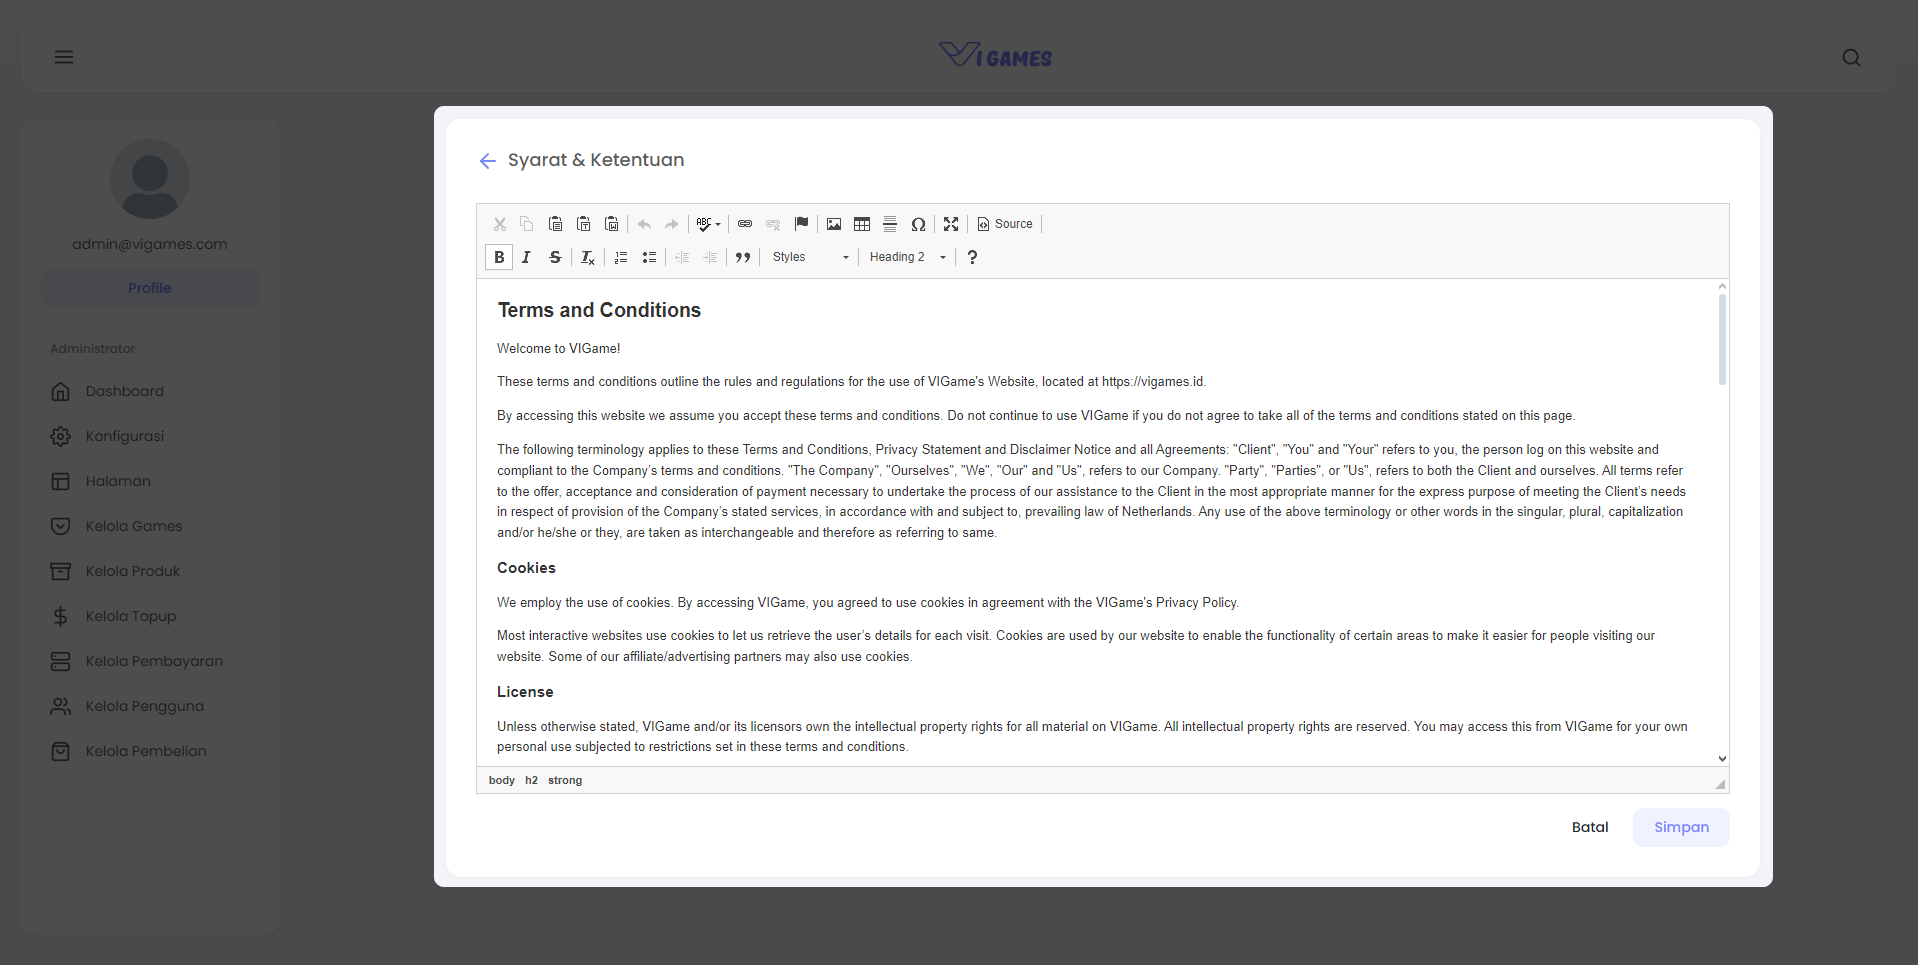Screen dimensions: 1918x965
Task: Click the decrease indent icon
Action: 682,257
